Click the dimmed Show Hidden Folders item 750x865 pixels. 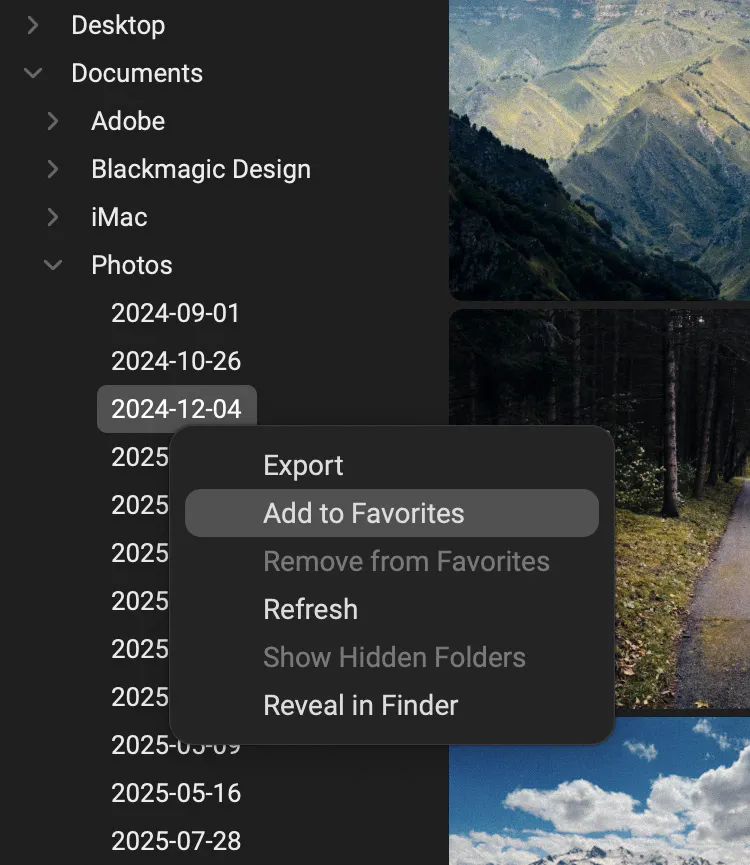pyautogui.click(x=394, y=657)
